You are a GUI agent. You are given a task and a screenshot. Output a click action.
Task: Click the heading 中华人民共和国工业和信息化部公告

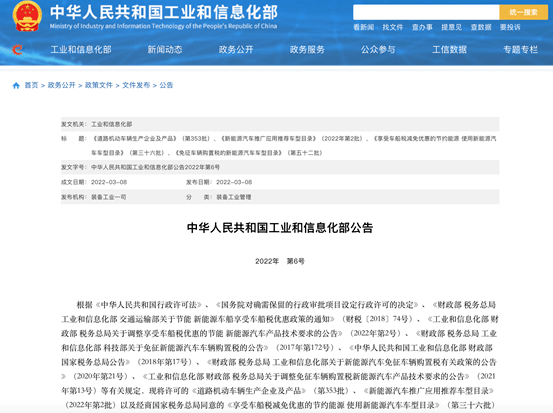click(280, 228)
